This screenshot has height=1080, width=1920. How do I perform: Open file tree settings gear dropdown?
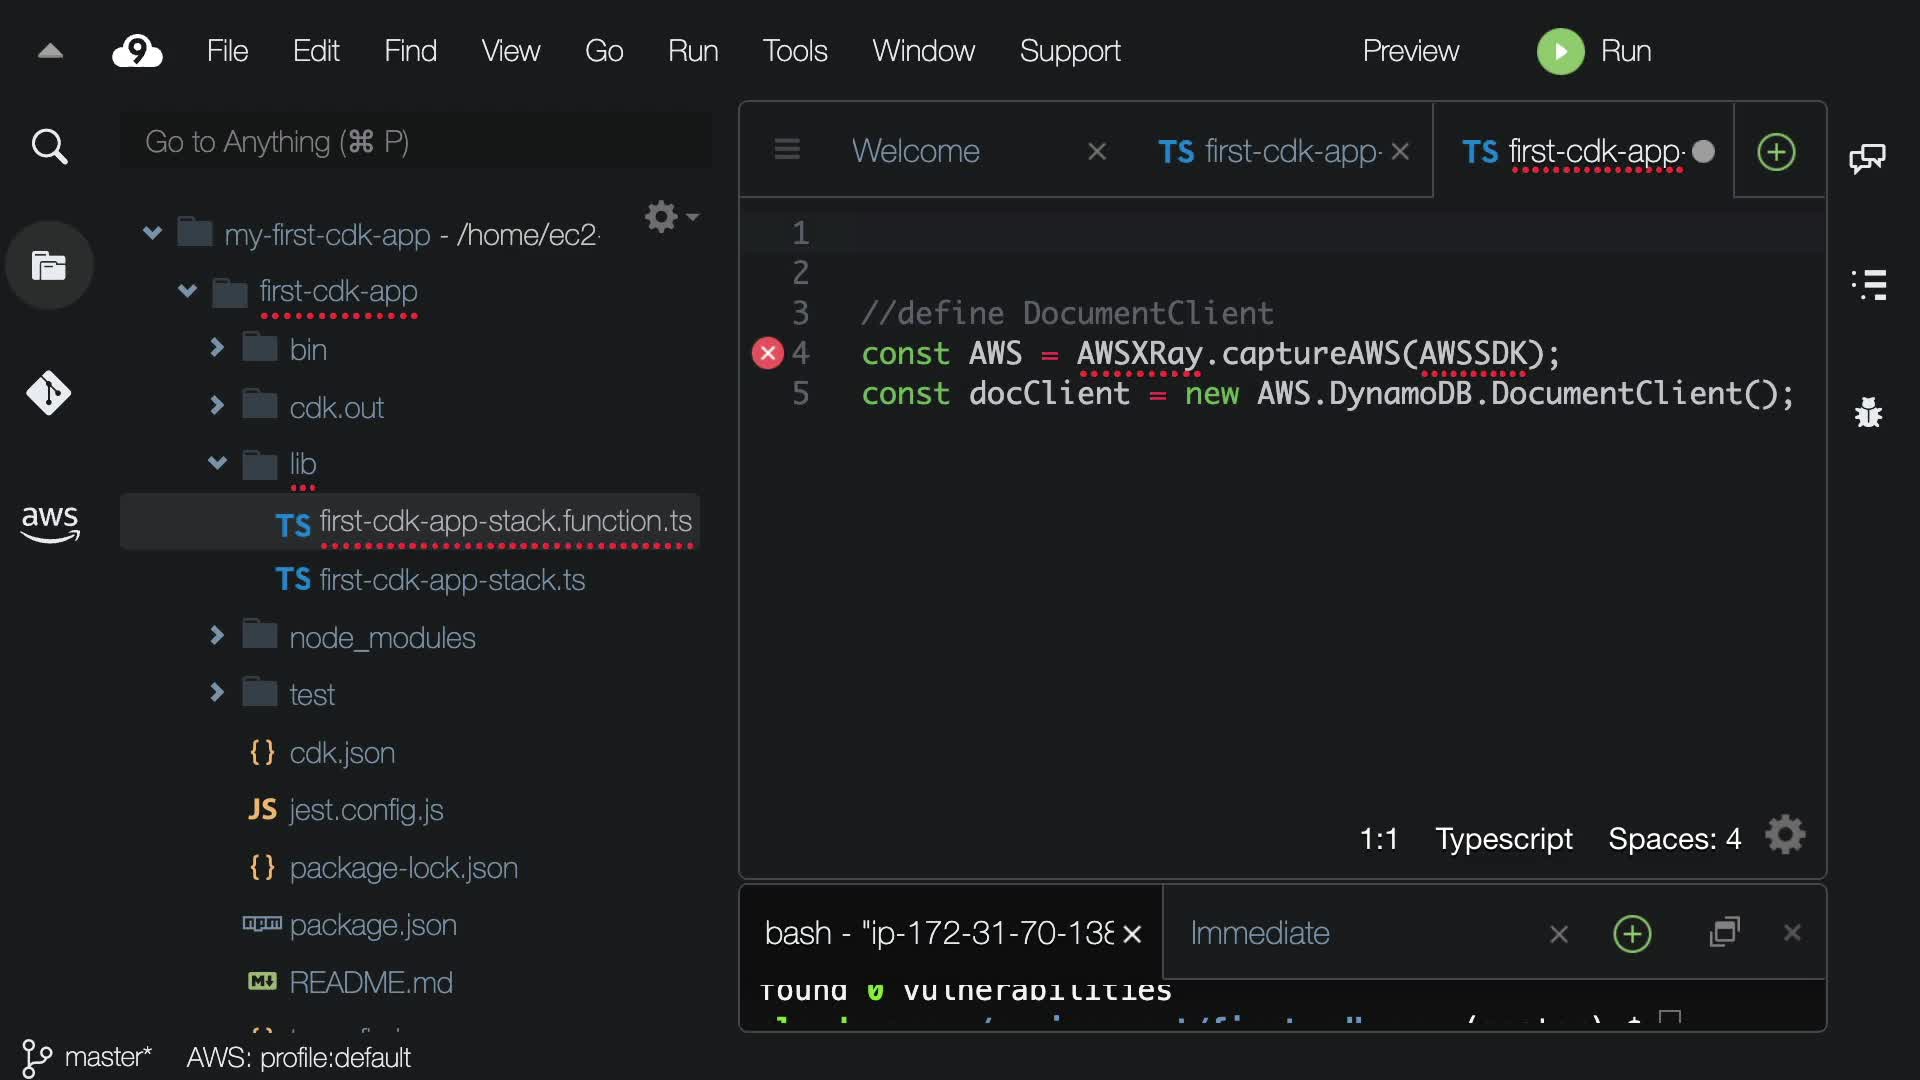point(670,216)
